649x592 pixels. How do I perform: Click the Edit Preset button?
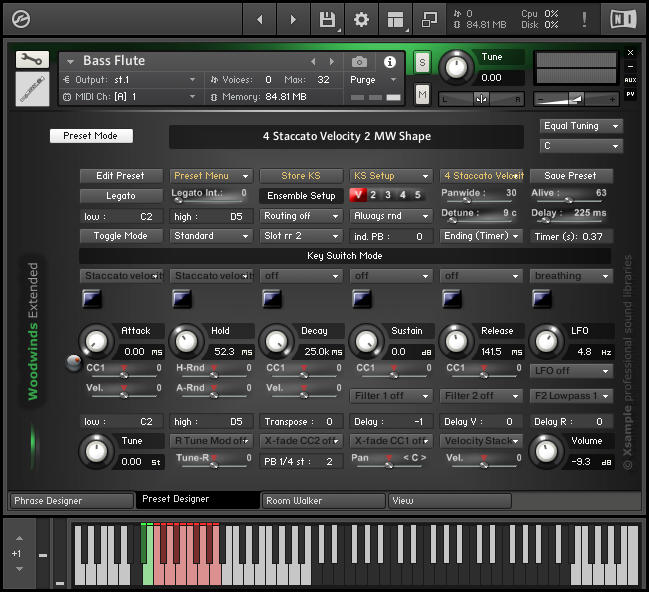click(x=121, y=176)
